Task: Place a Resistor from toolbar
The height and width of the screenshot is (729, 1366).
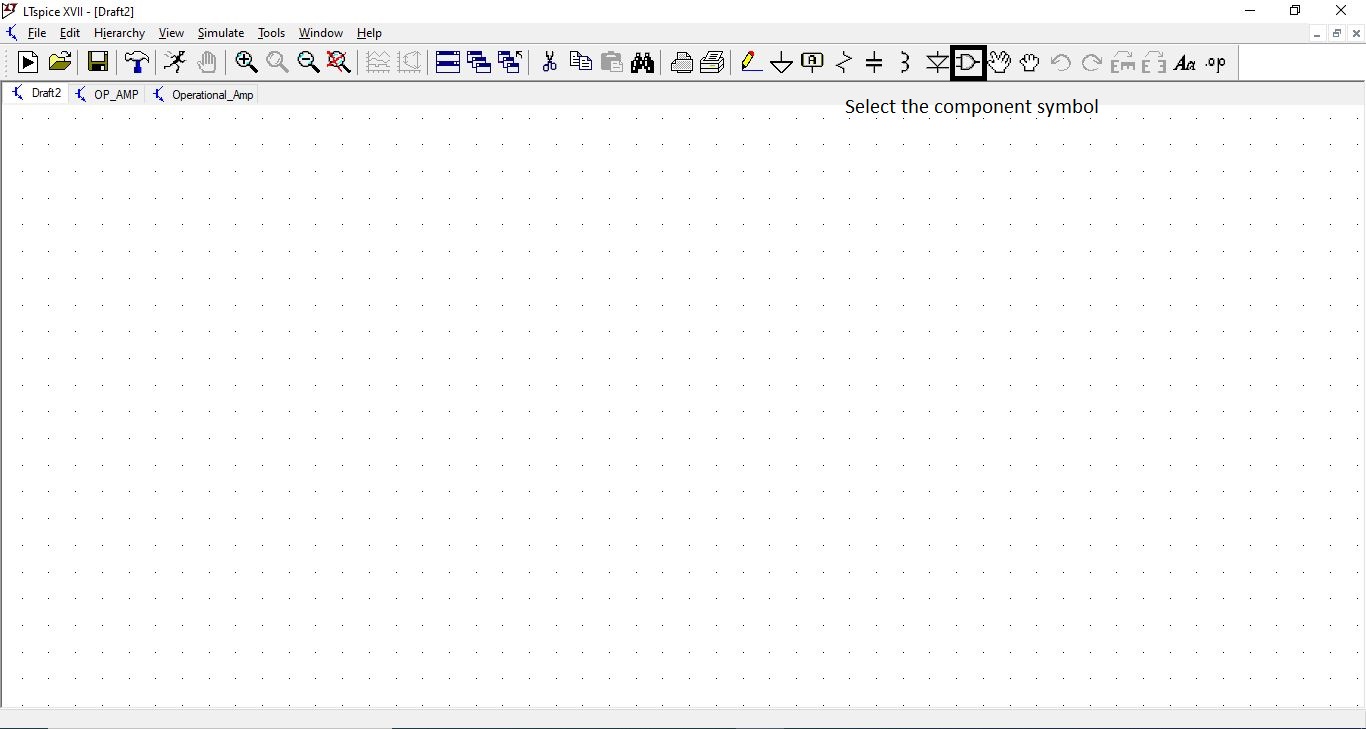Action: [x=844, y=63]
